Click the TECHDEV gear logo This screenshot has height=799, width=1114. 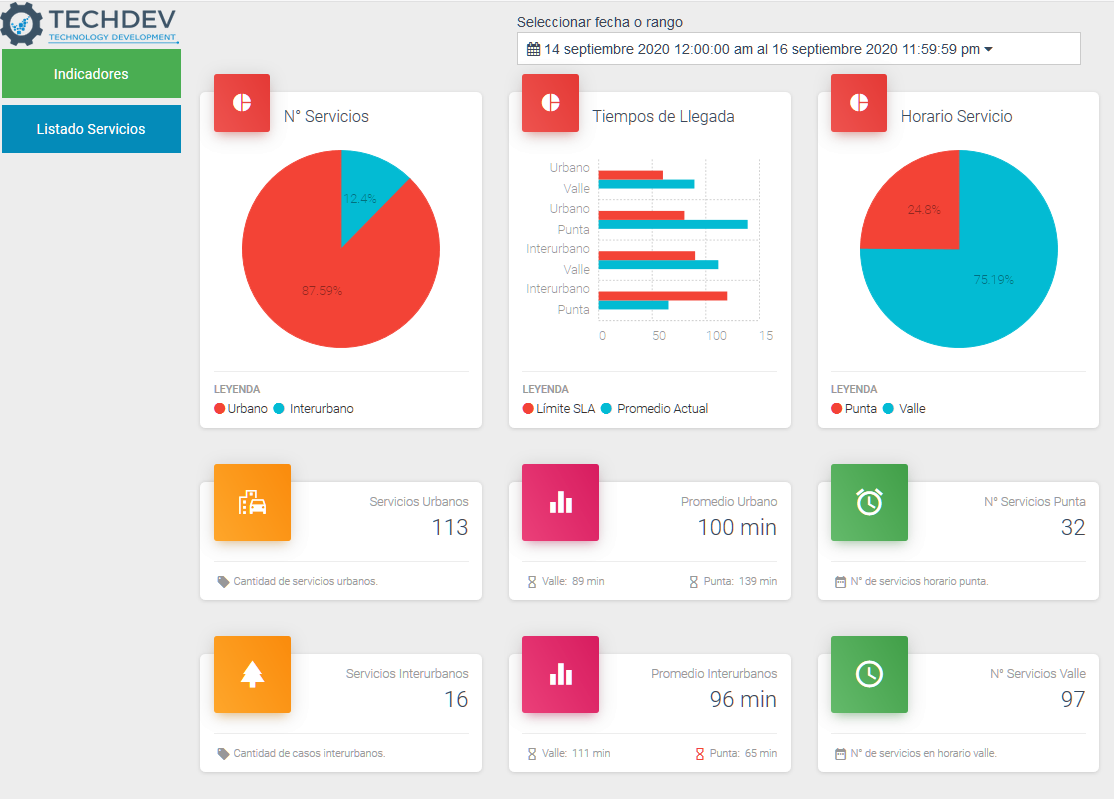pyautogui.click(x=21, y=23)
